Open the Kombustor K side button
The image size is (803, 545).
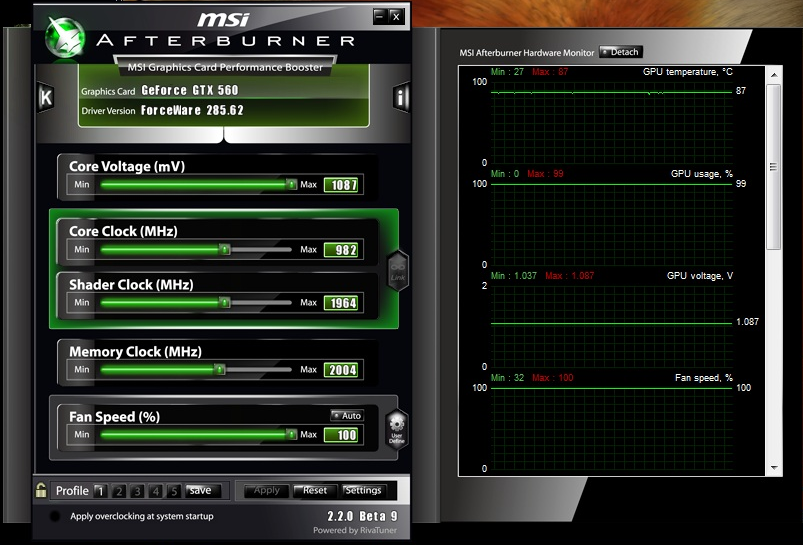click(x=46, y=96)
